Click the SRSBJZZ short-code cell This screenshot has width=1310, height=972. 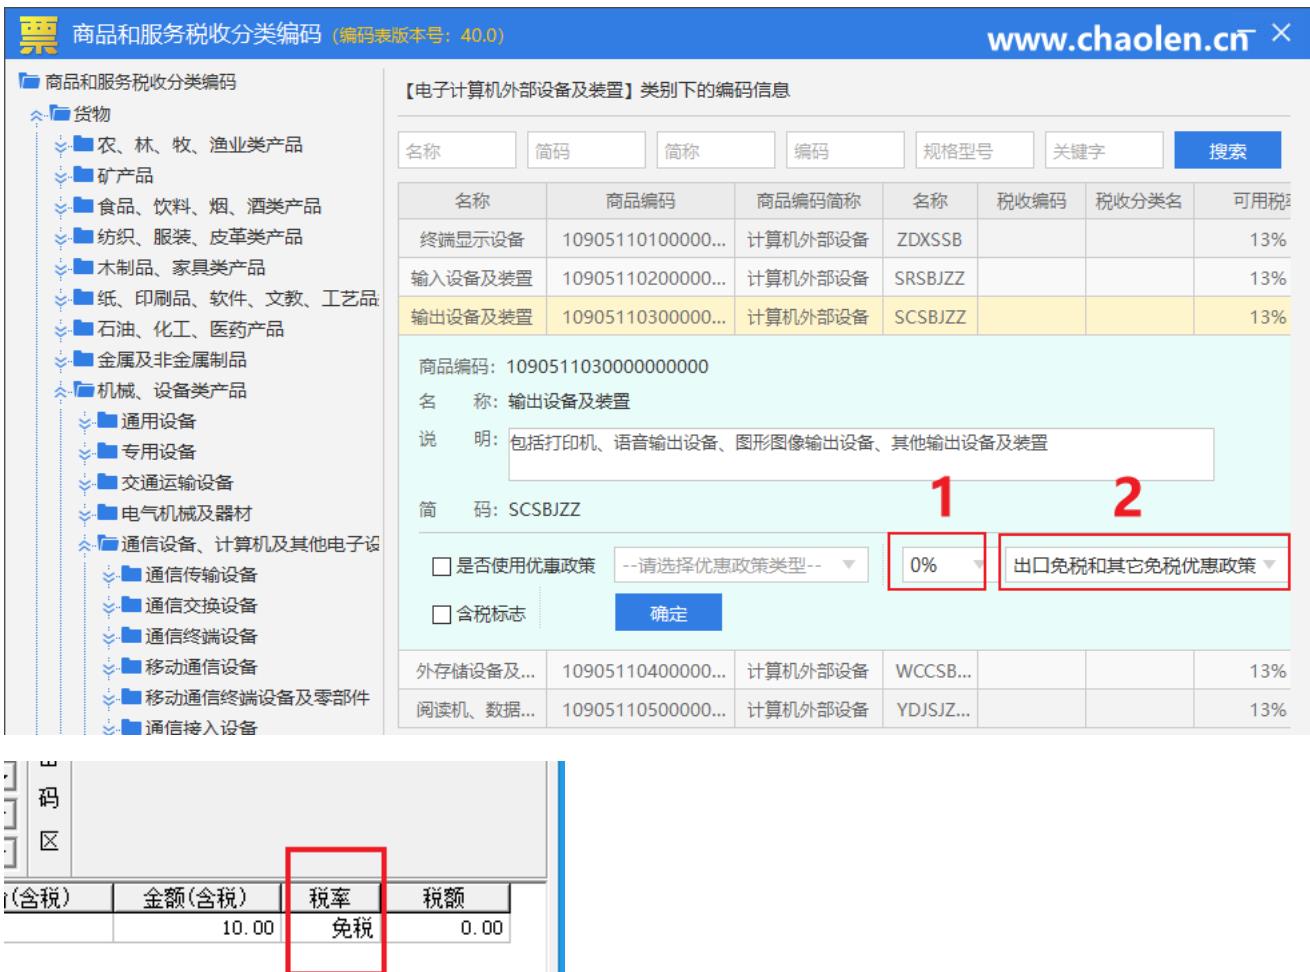pos(930,279)
